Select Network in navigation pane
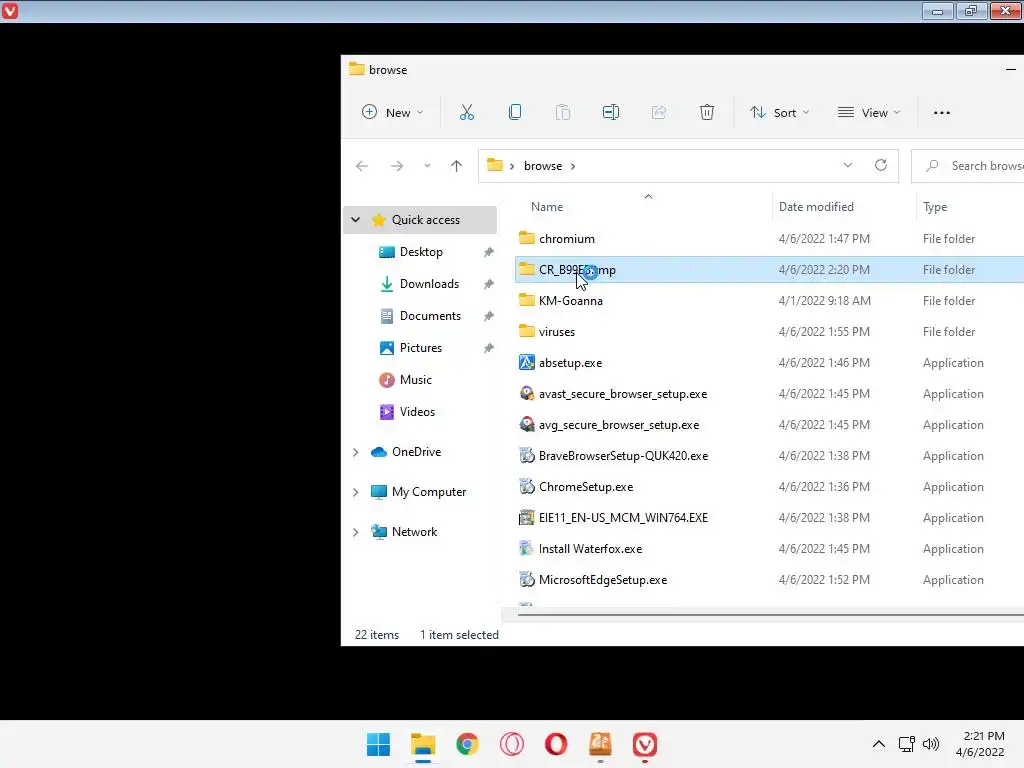Screen dimensions: 1024x768 (414, 531)
